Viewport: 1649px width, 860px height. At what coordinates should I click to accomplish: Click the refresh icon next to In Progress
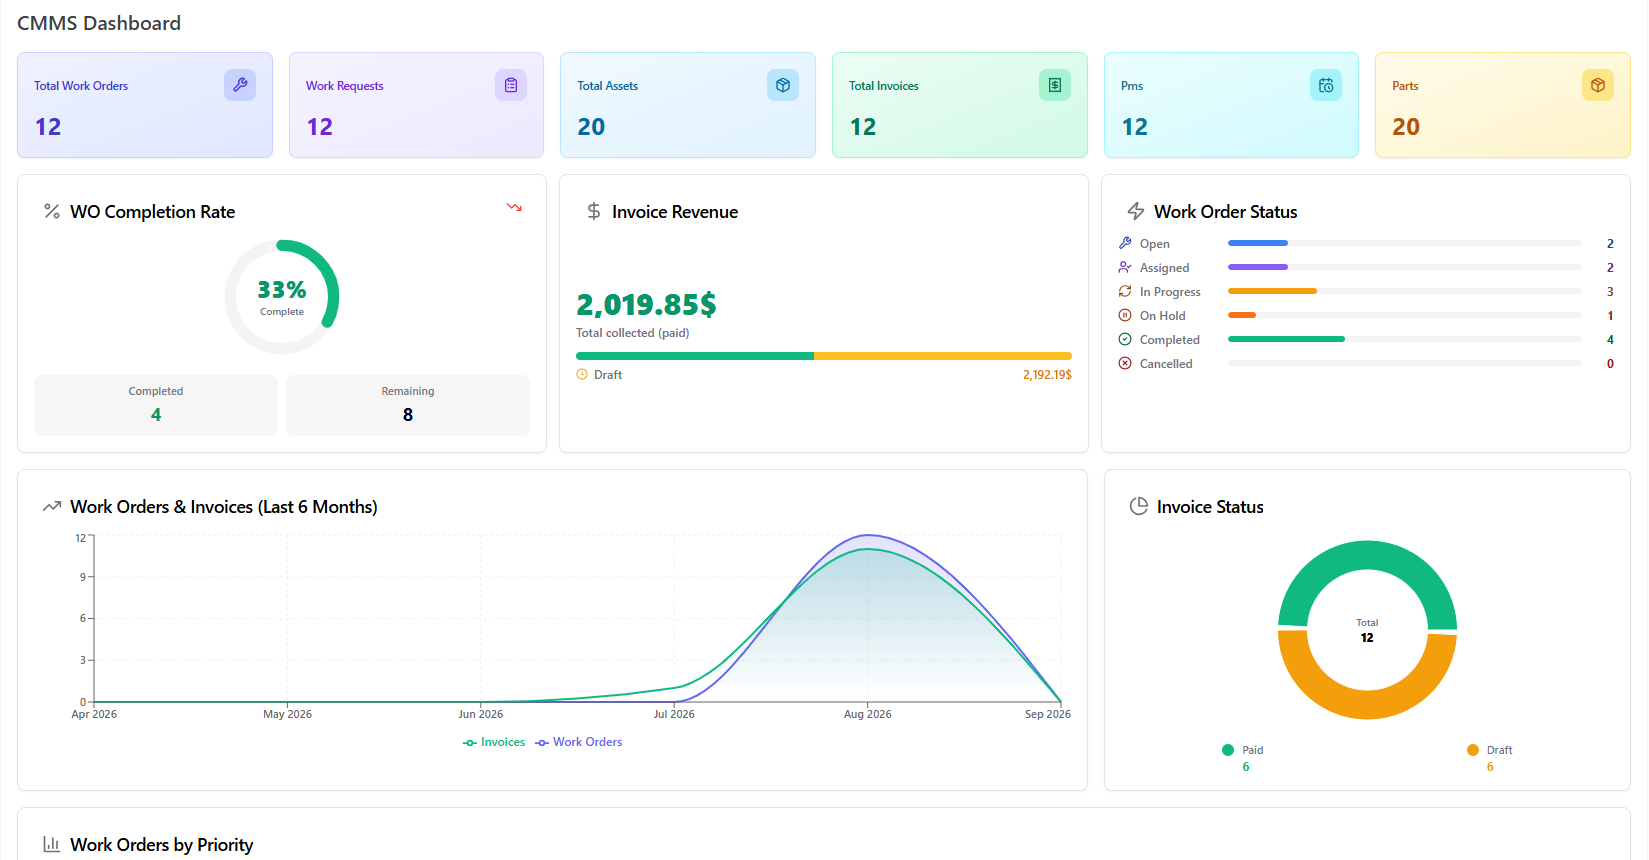click(x=1125, y=291)
